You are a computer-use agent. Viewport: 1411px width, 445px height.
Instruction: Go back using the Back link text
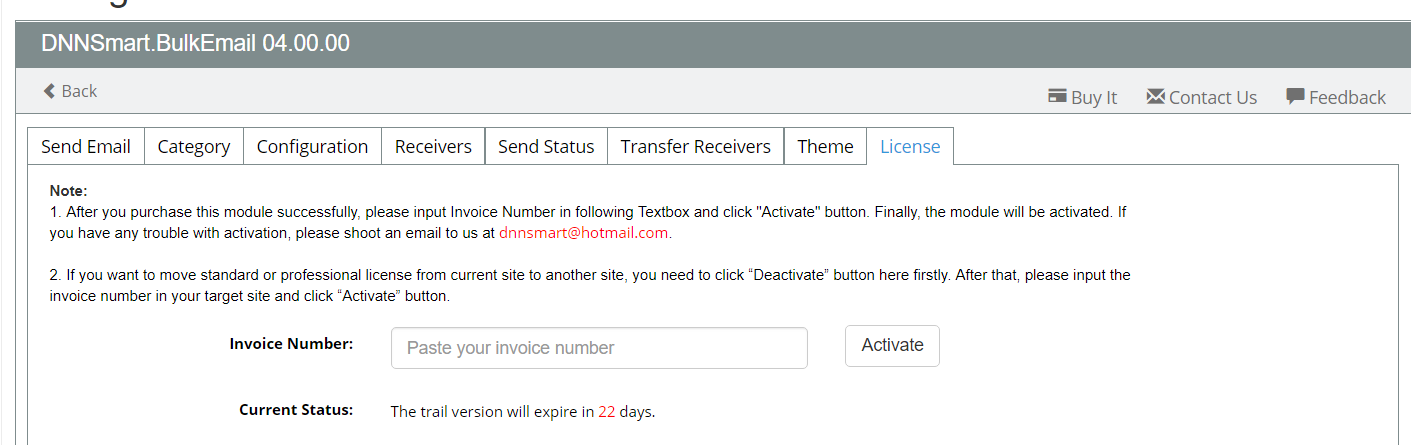click(79, 91)
